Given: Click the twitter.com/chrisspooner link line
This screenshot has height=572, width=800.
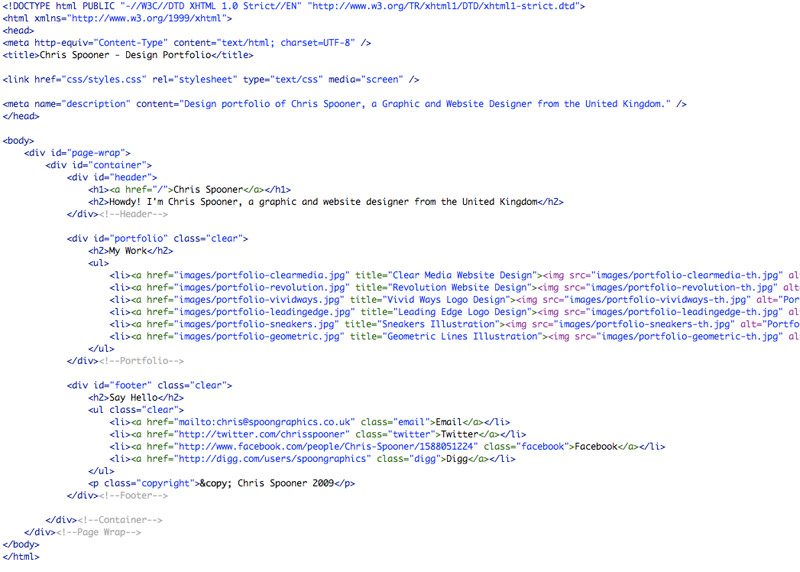Looking at the screenshot, I should point(318,435).
